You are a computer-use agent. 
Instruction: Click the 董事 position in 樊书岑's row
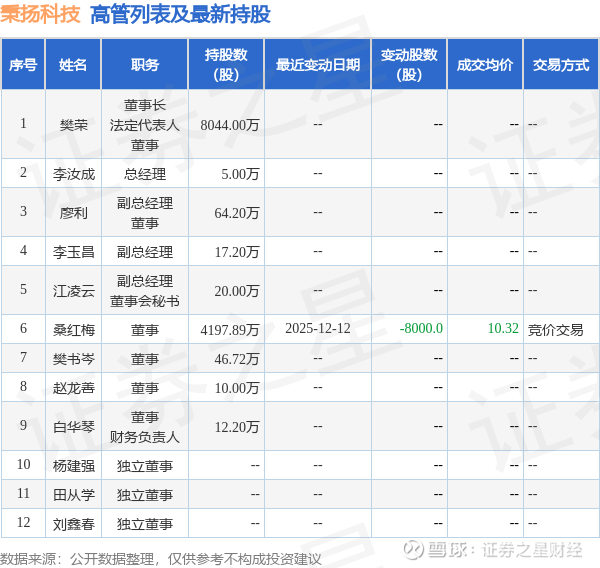click(x=145, y=359)
